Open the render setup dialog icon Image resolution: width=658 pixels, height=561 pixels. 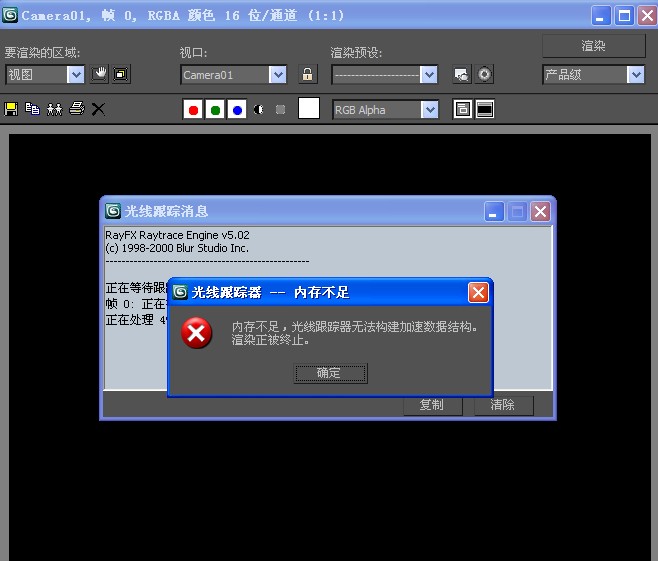[462, 74]
